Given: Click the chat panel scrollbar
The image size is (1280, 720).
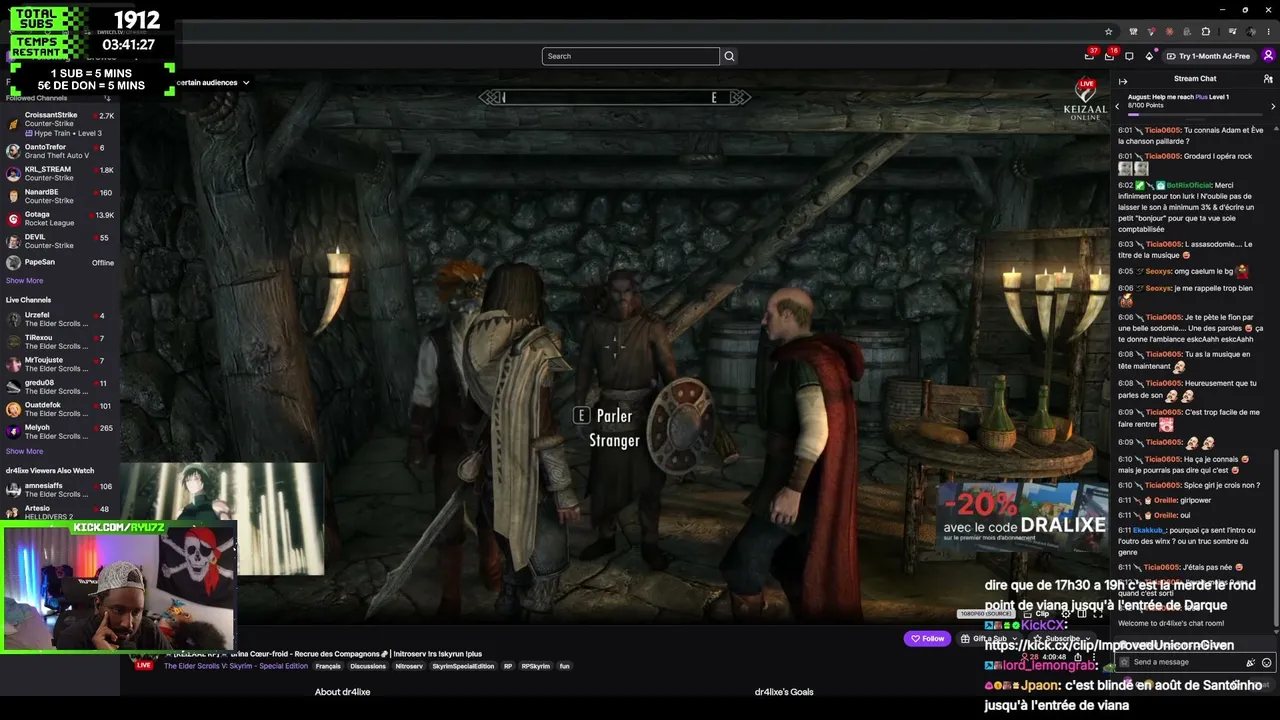Looking at the screenshot, I should (x=1276, y=540).
